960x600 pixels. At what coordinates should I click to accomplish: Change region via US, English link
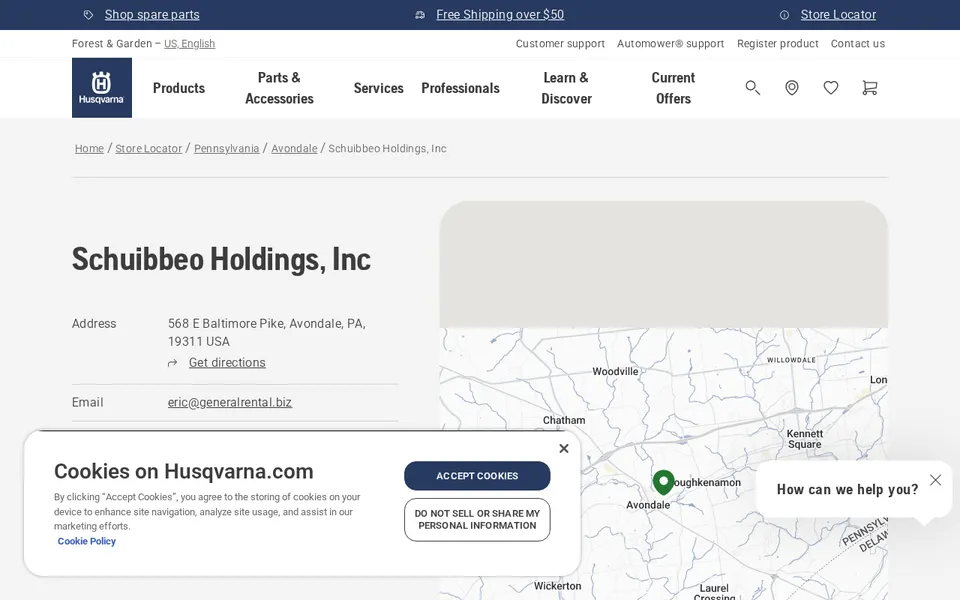click(x=189, y=43)
